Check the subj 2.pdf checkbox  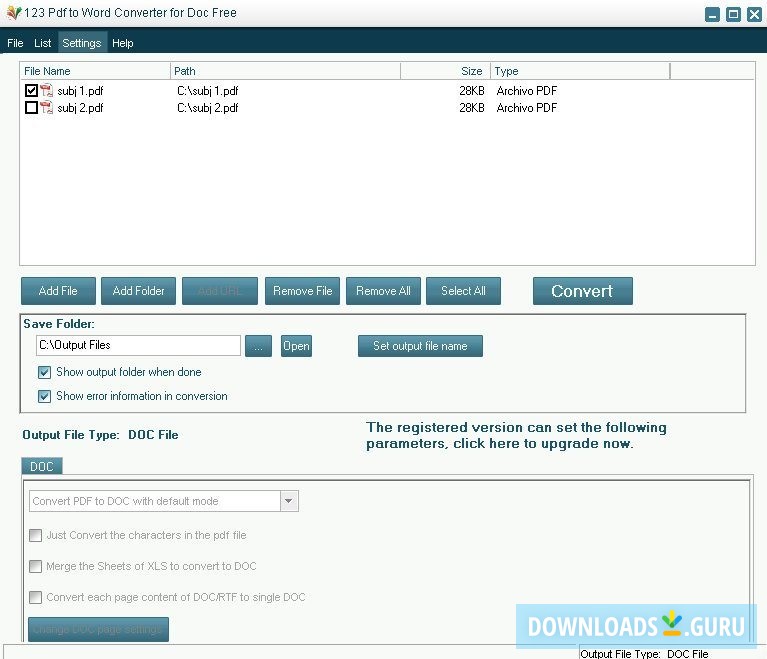(x=31, y=108)
